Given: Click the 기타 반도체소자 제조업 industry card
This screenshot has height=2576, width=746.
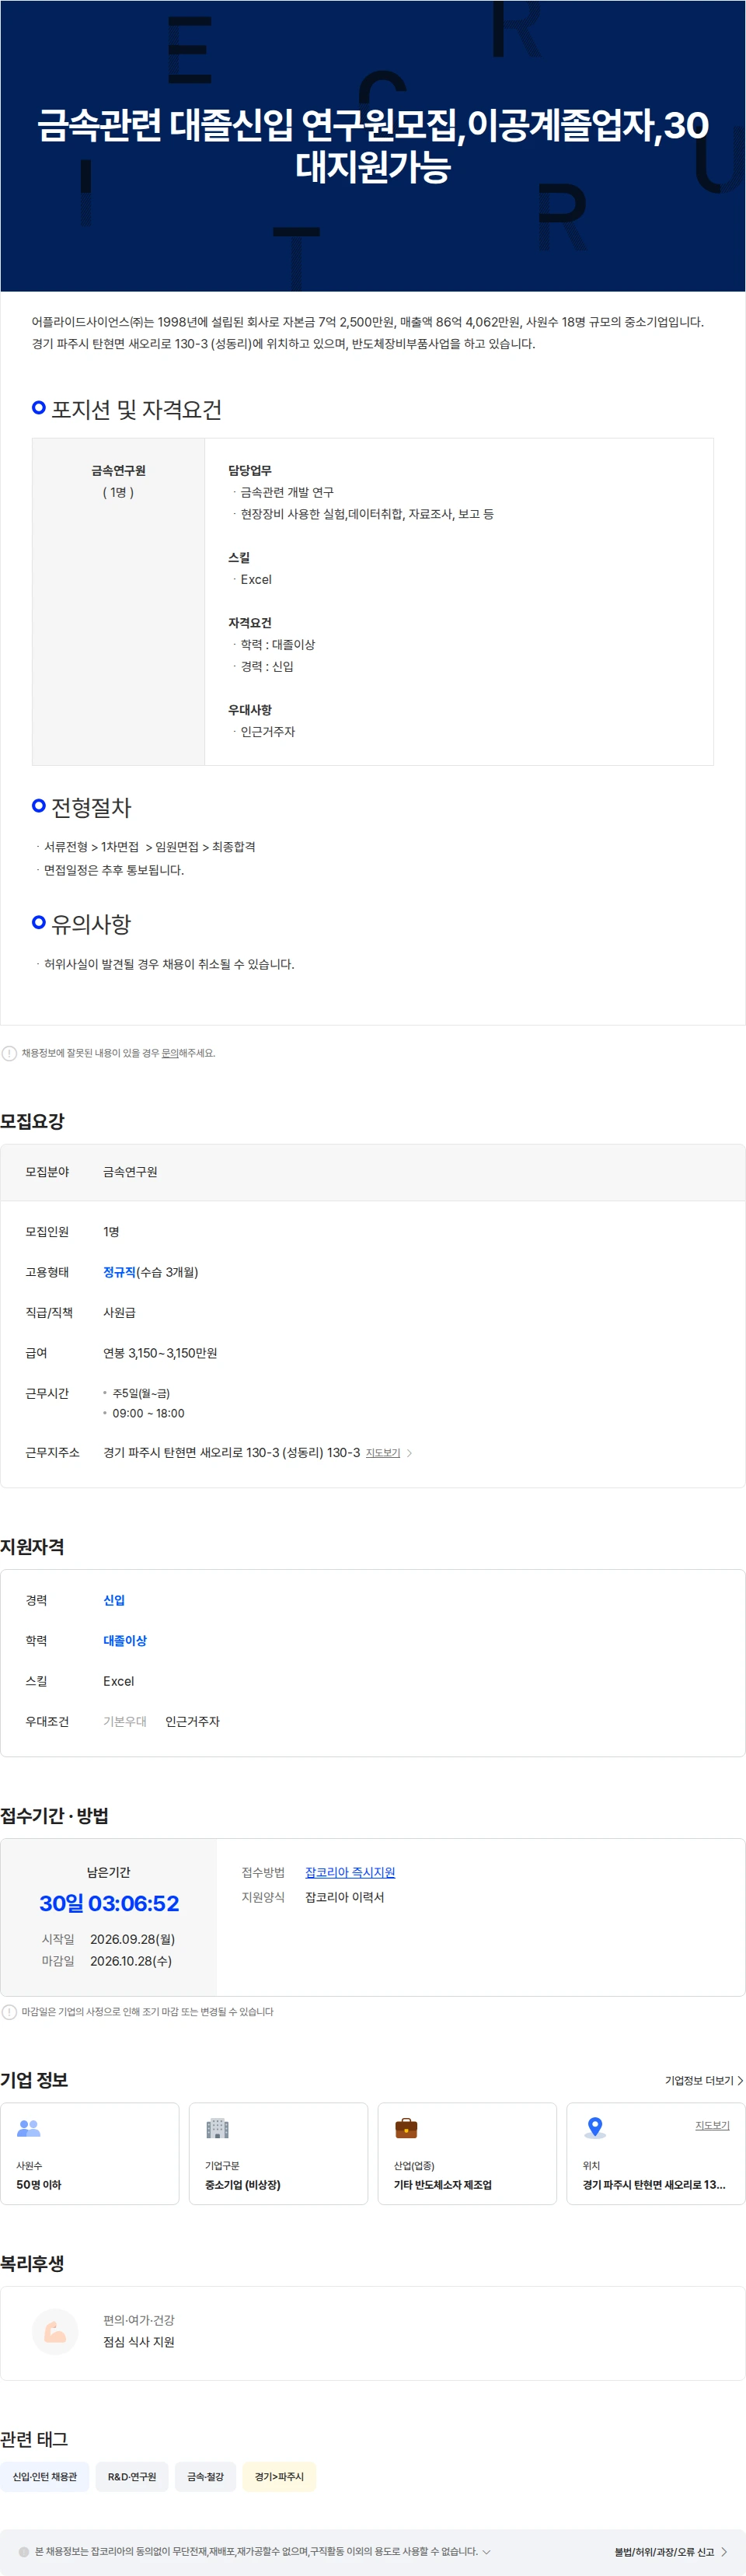Looking at the screenshot, I should (467, 2153).
